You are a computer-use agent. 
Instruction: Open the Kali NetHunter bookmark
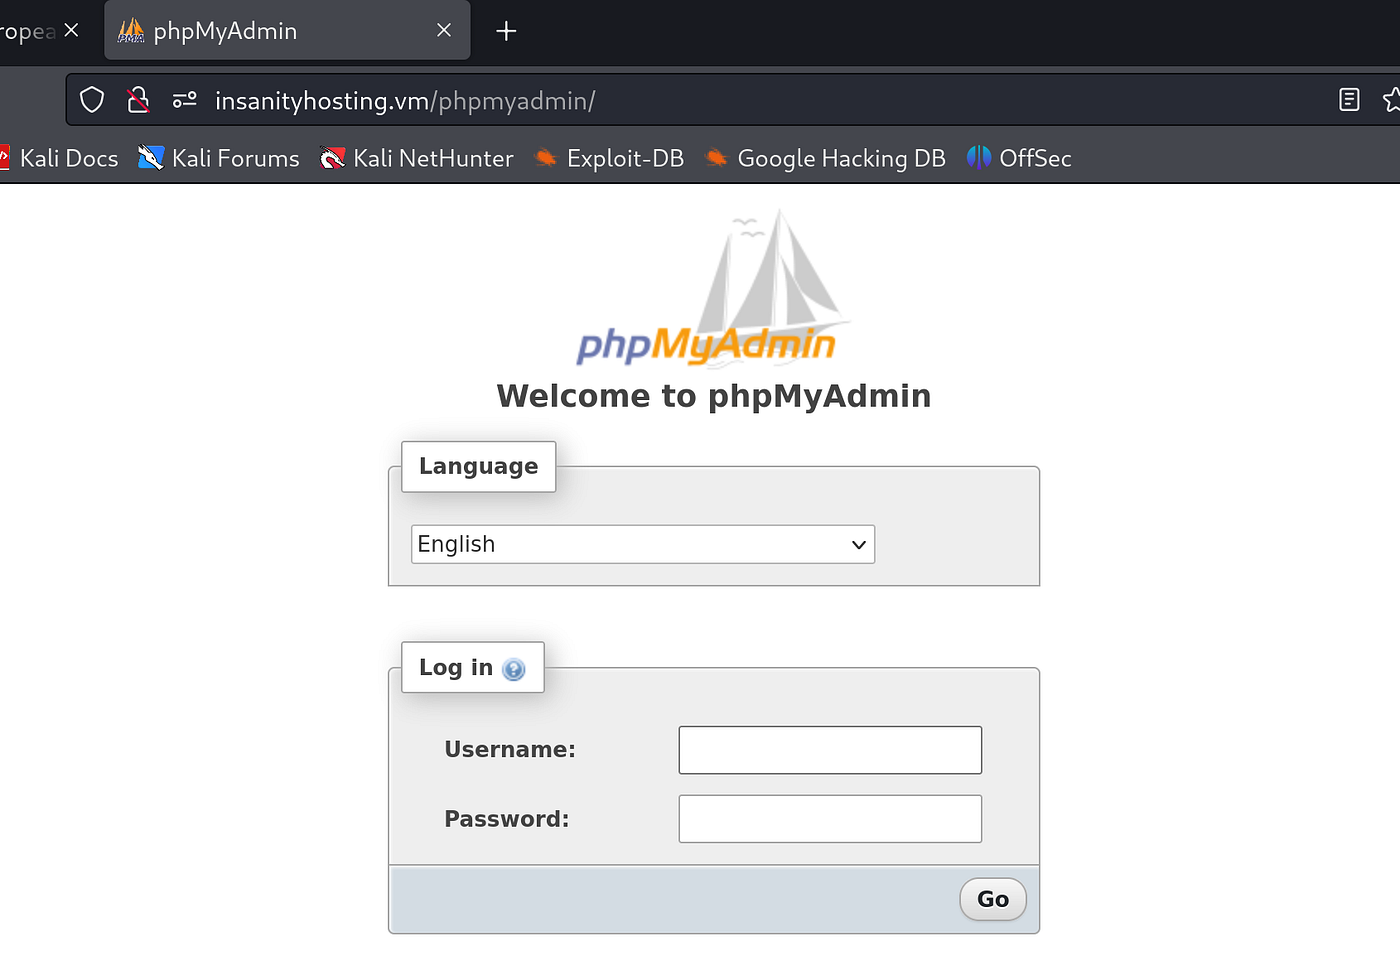coord(416,158)
